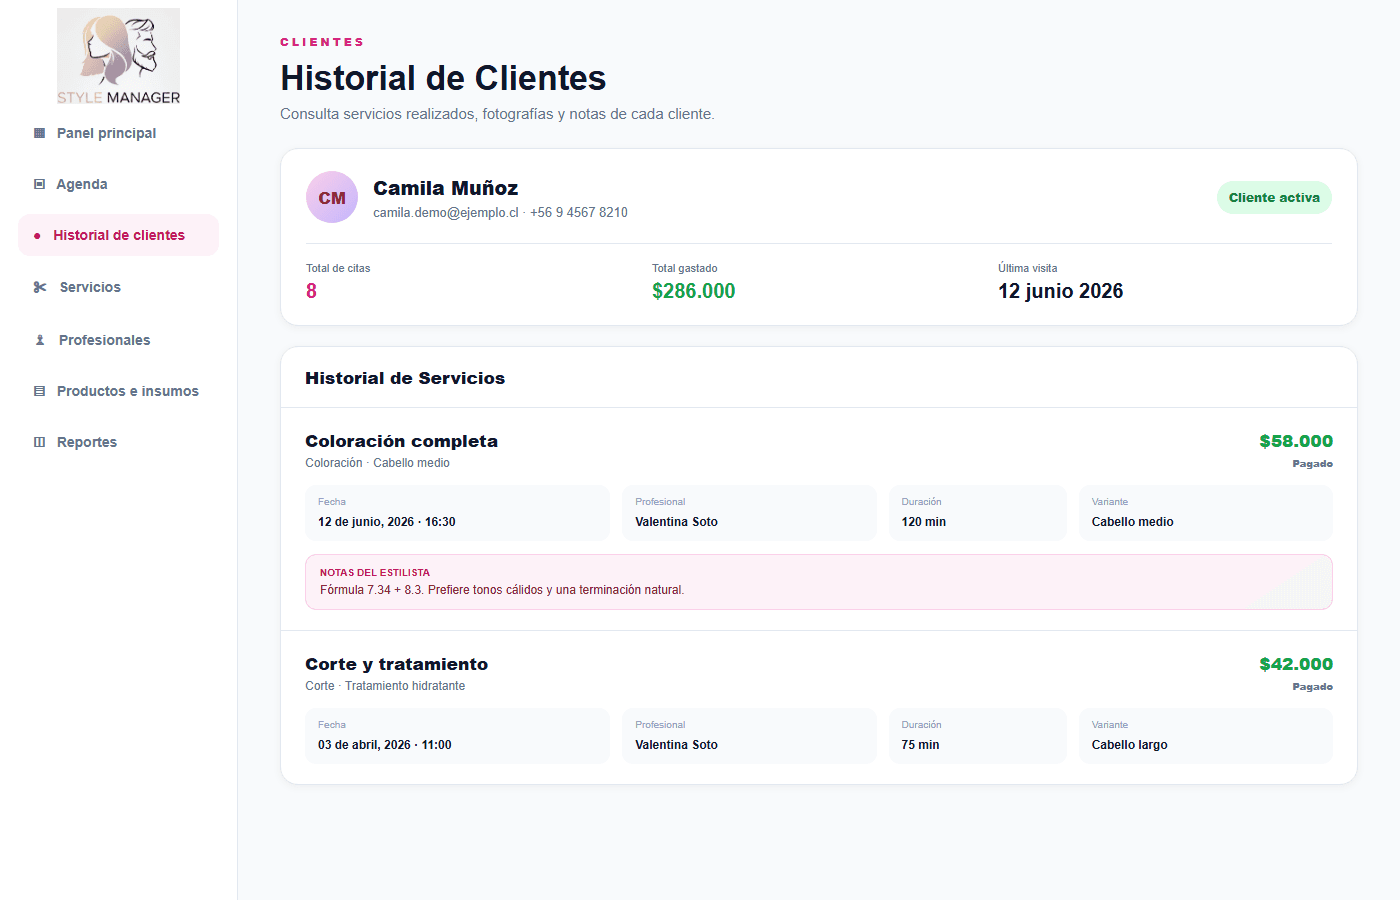Click the Notas del estilista box
Image resolution: width=1400 pixels, height=900 pixels.
(819, 582)
